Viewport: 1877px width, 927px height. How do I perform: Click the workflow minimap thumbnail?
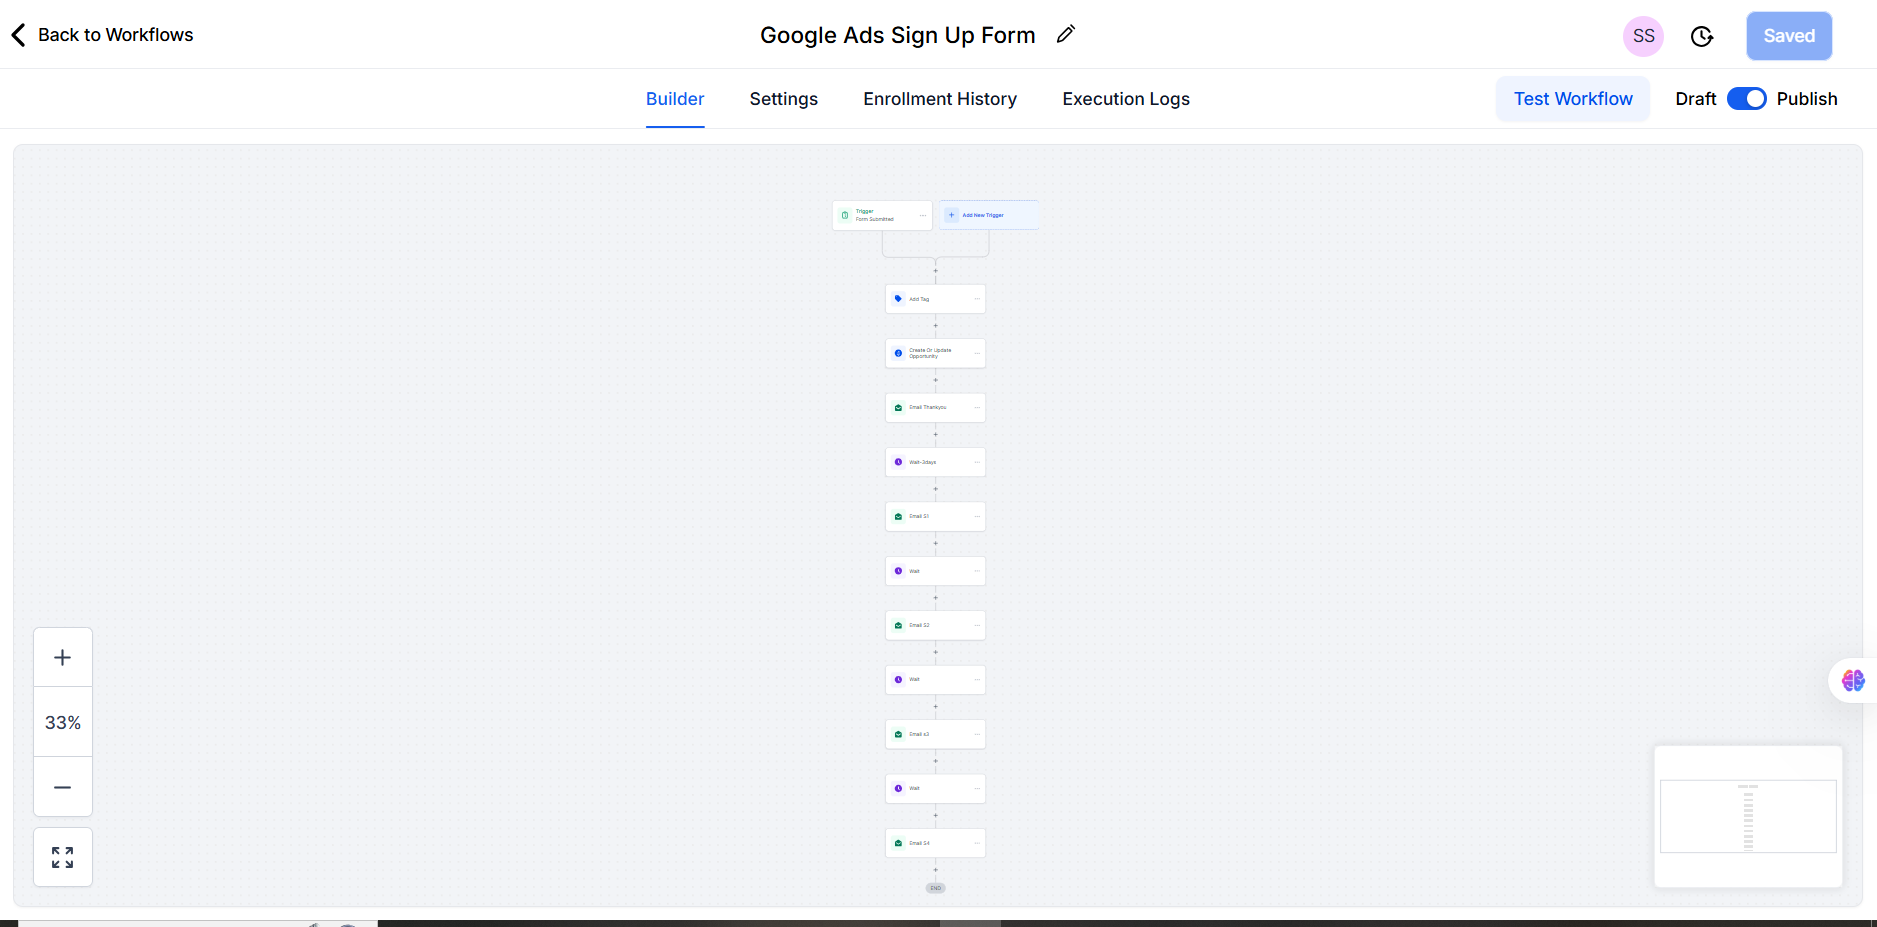click(1747, 816)
